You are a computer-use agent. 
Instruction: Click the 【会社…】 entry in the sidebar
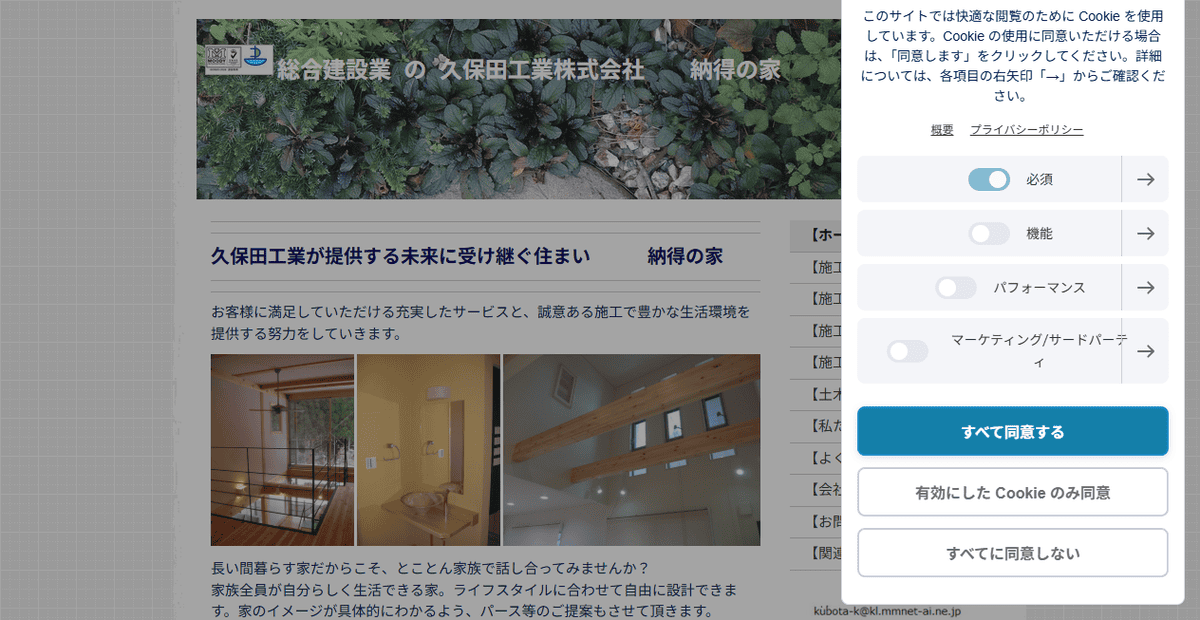pos(820,491)
